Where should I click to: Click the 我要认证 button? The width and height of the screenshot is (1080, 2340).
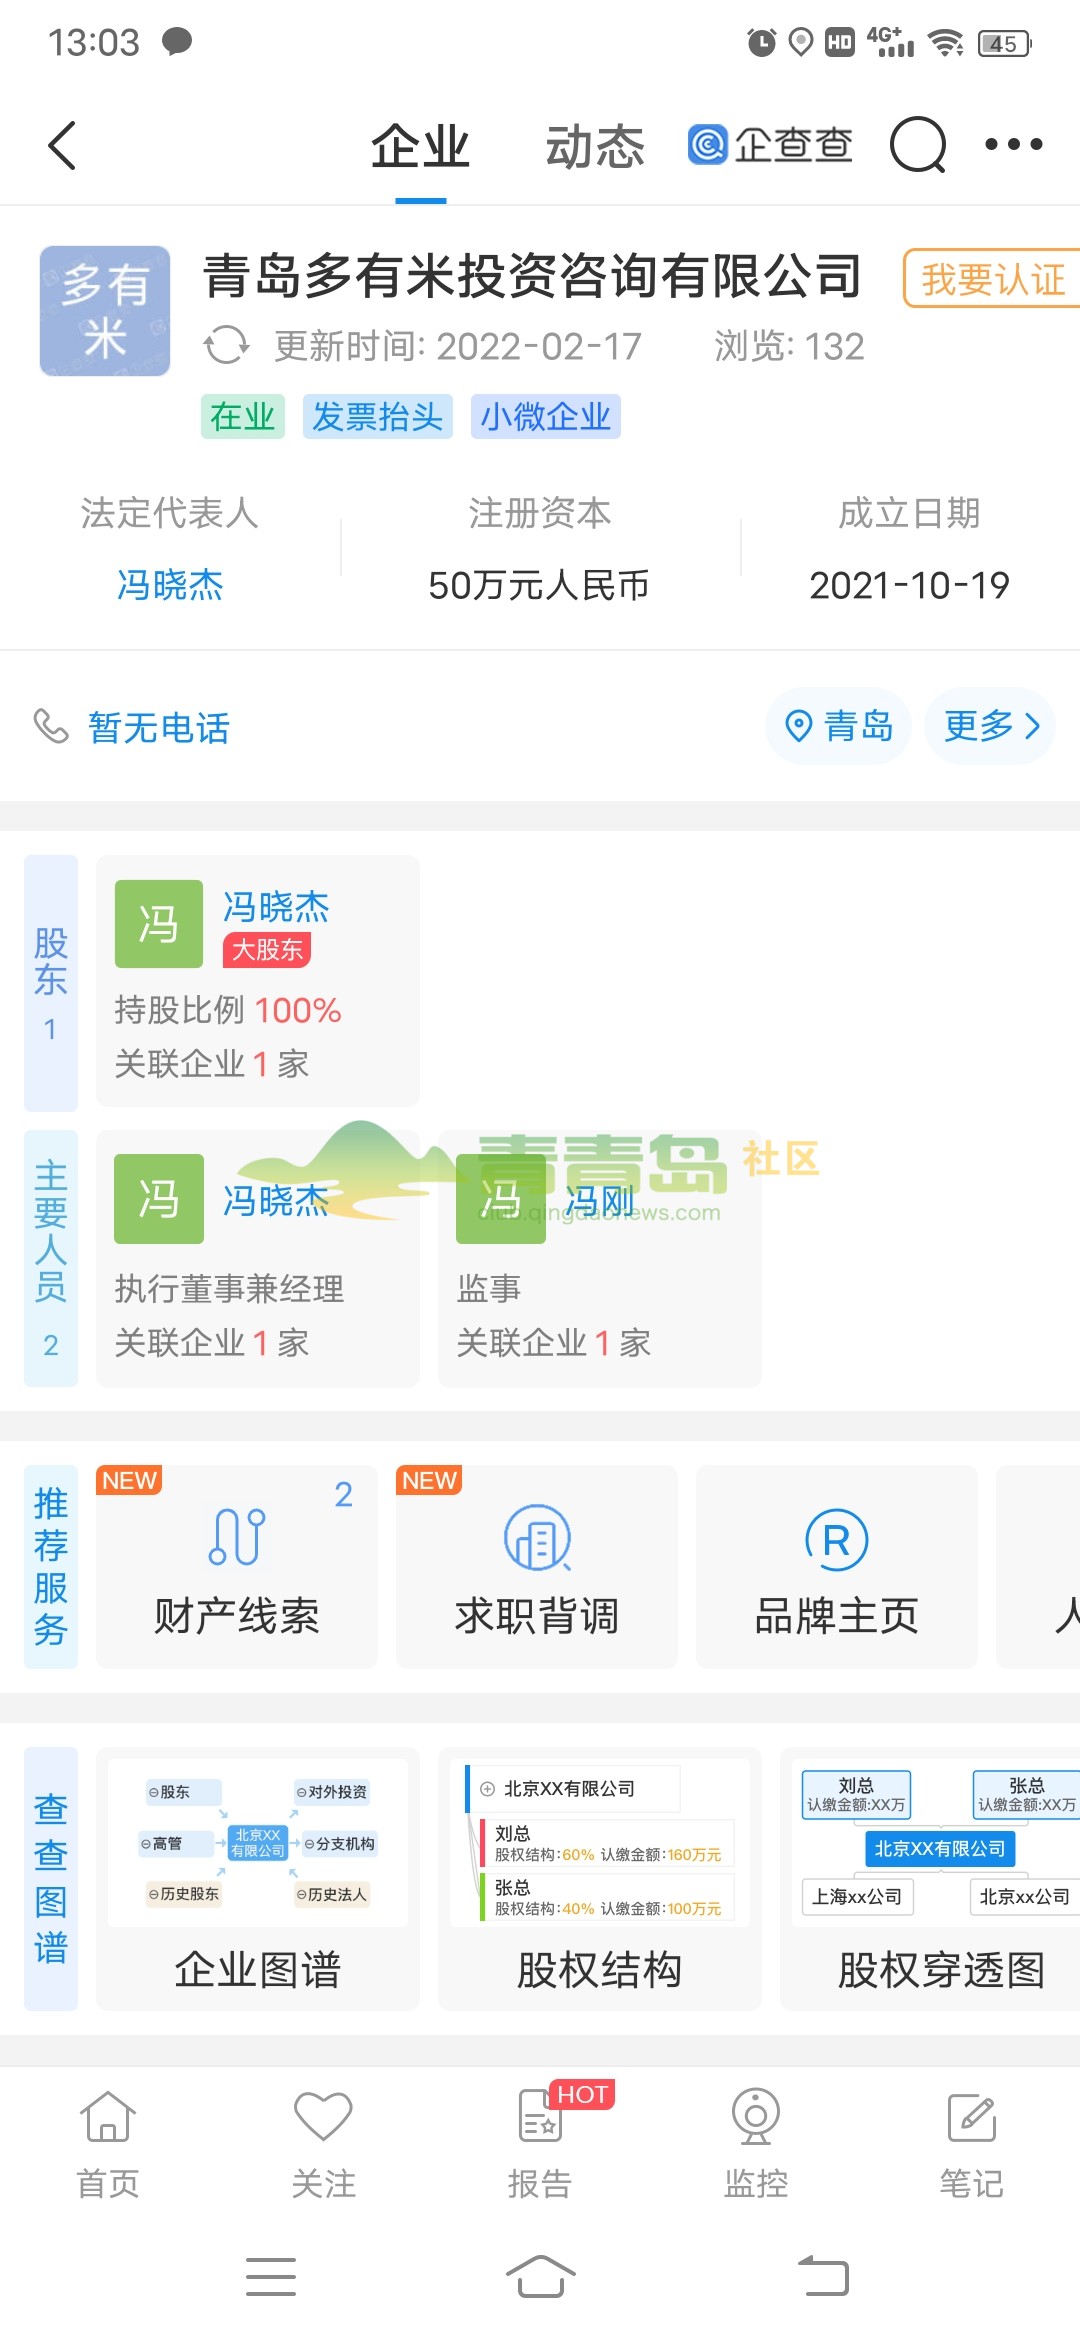(x=991, y=279)
